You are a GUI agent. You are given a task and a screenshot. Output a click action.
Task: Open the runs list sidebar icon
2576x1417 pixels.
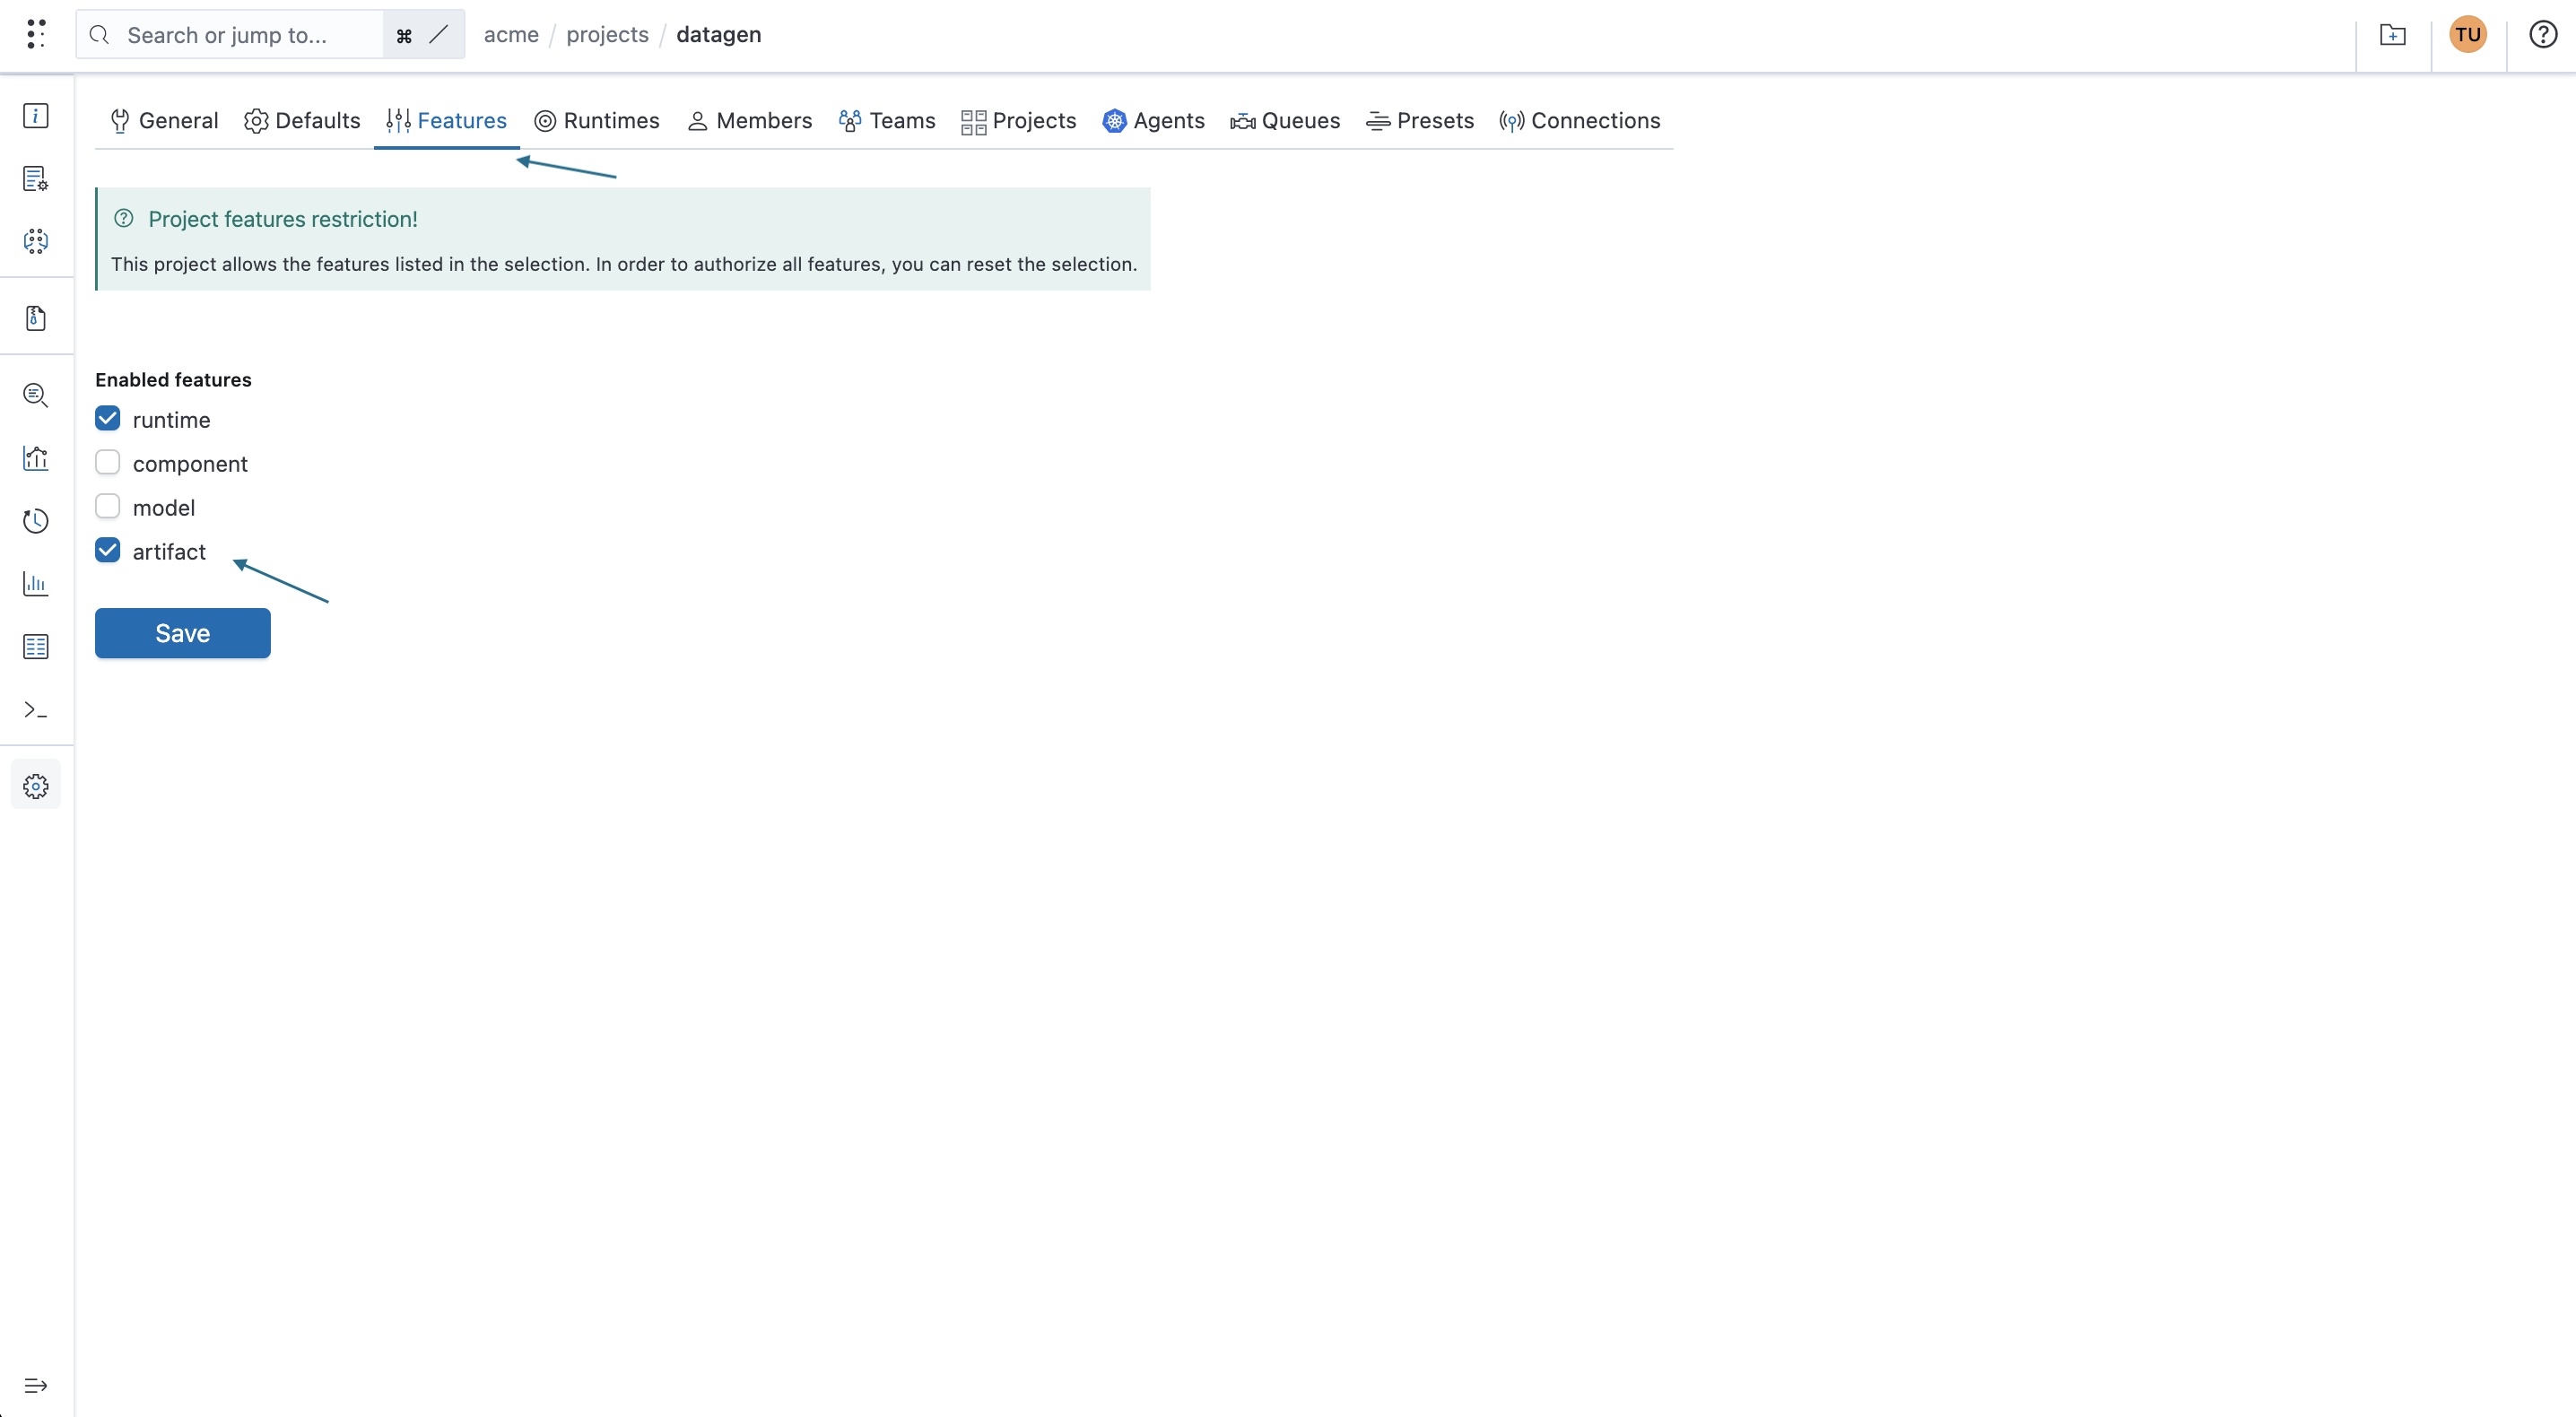tap(36, 179)
